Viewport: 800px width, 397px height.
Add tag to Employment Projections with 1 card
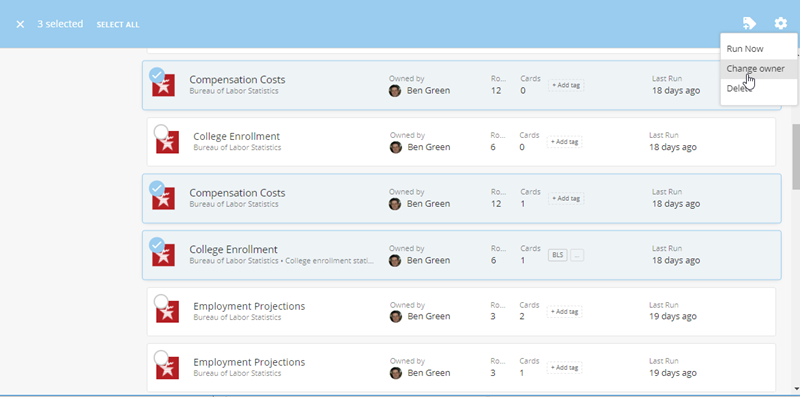pos(564,367)
